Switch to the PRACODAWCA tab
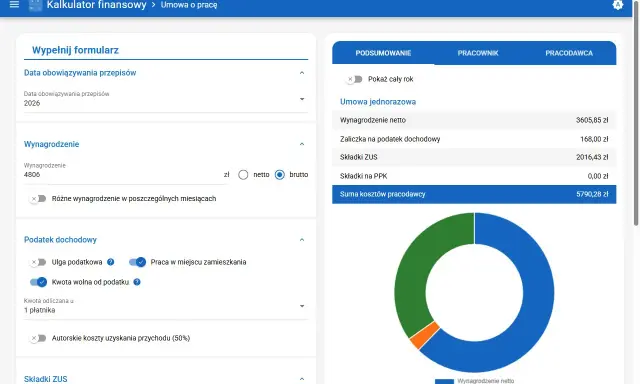This screenshot has height=384, width=640. (569, 53)
